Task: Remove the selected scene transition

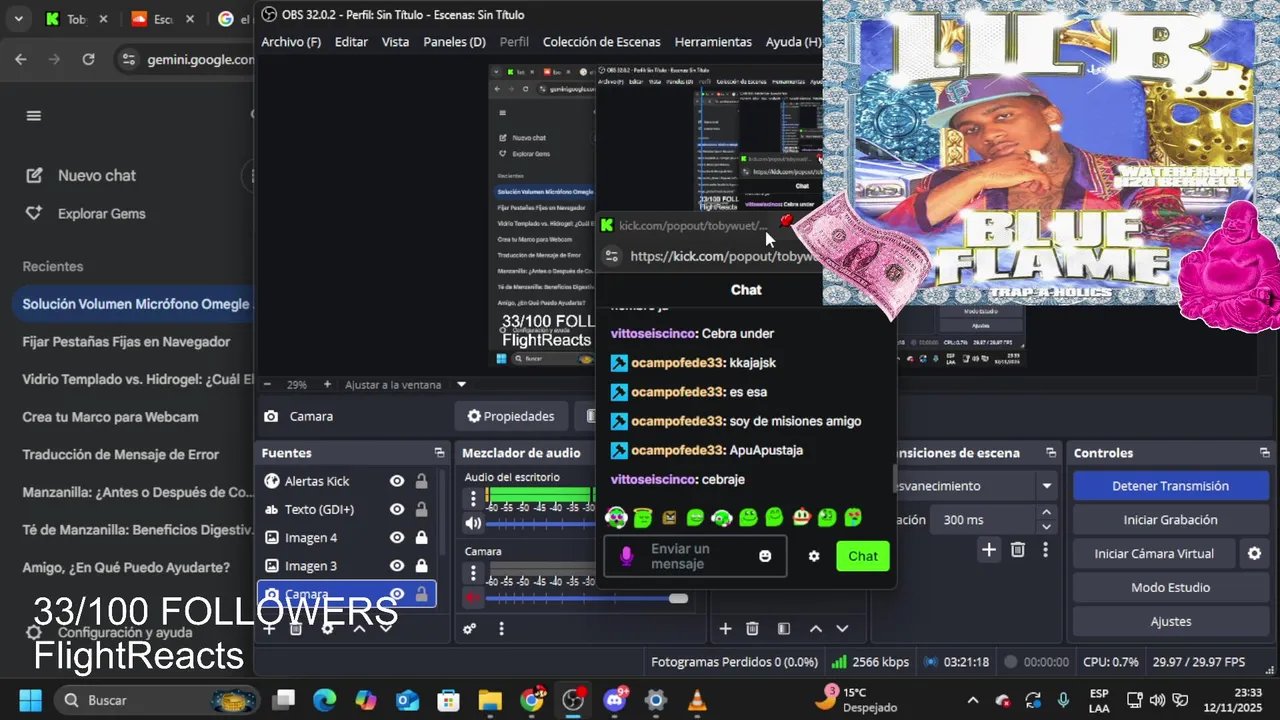Action: coord(1017,549)
